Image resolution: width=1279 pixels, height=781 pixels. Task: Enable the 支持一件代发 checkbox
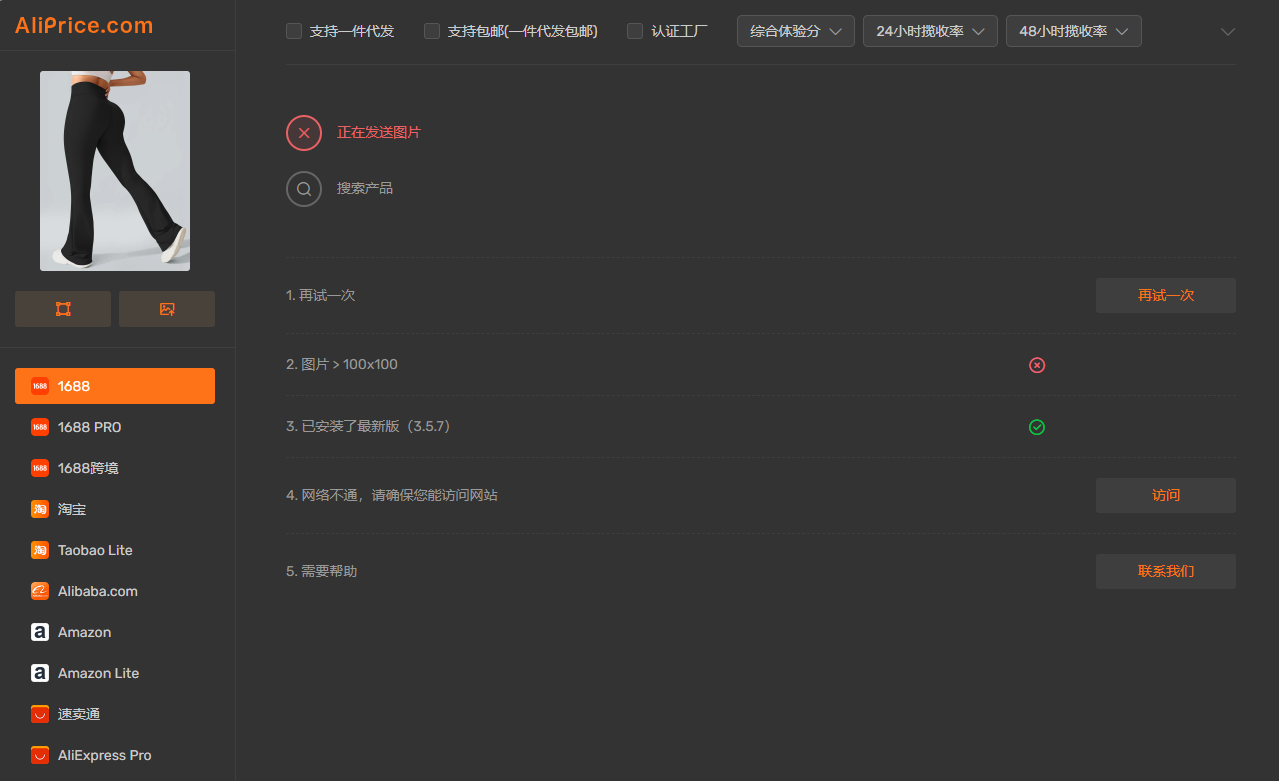(x=294, y=31)
